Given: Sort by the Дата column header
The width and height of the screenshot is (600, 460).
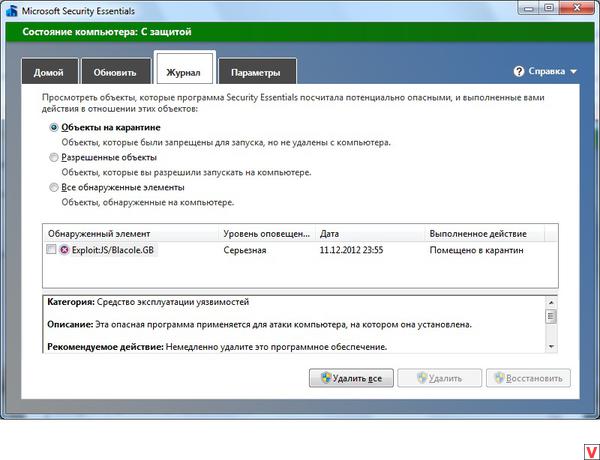Looking at the screenshot, I should (x=370, y=233).
